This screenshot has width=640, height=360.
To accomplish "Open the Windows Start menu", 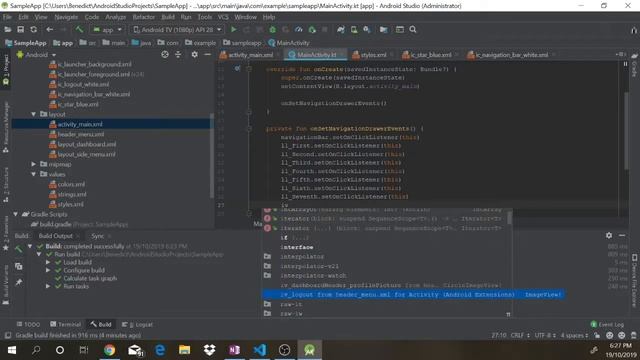I will 12,350.
